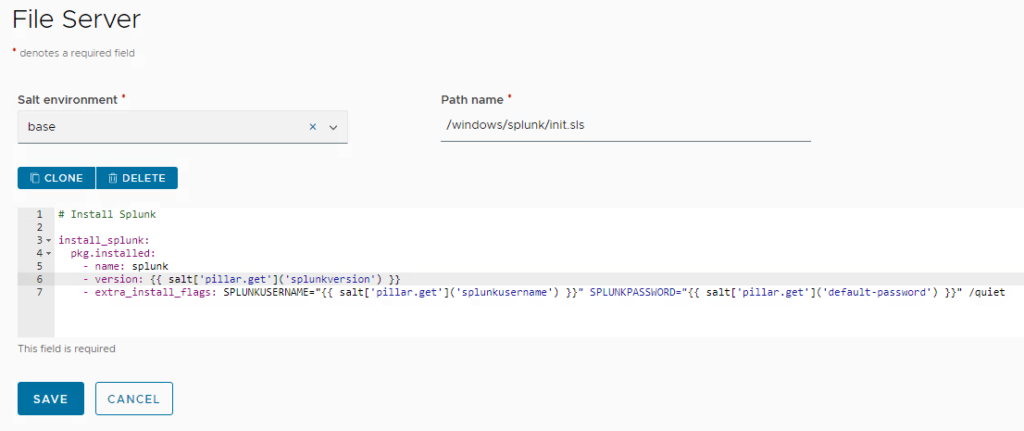Save the file server changes

tap(50, 398)
